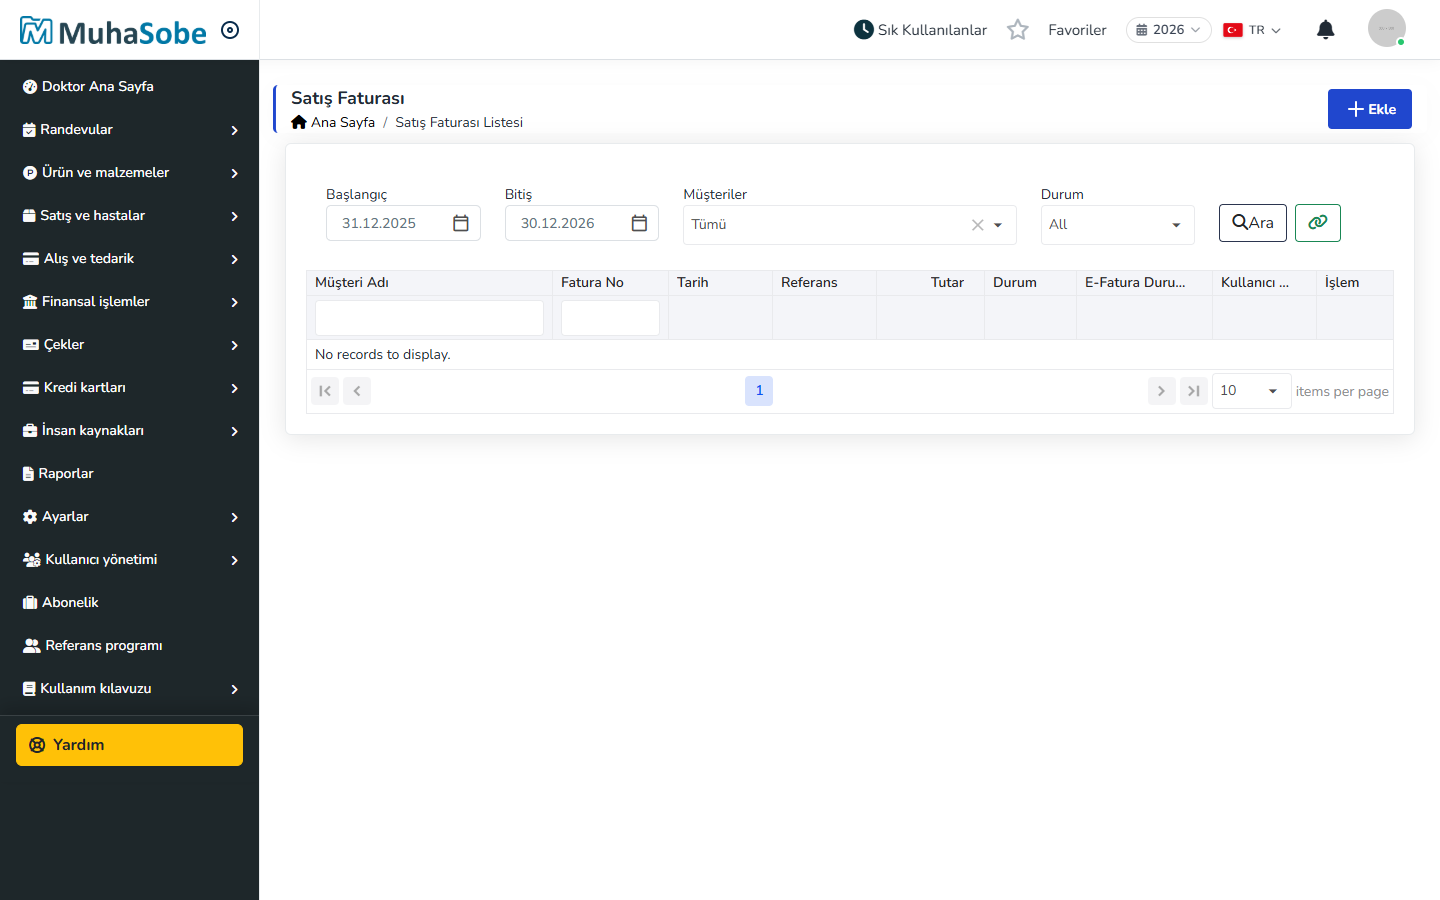Expand Satış ve hastalar menu

[x=130, y=216]
